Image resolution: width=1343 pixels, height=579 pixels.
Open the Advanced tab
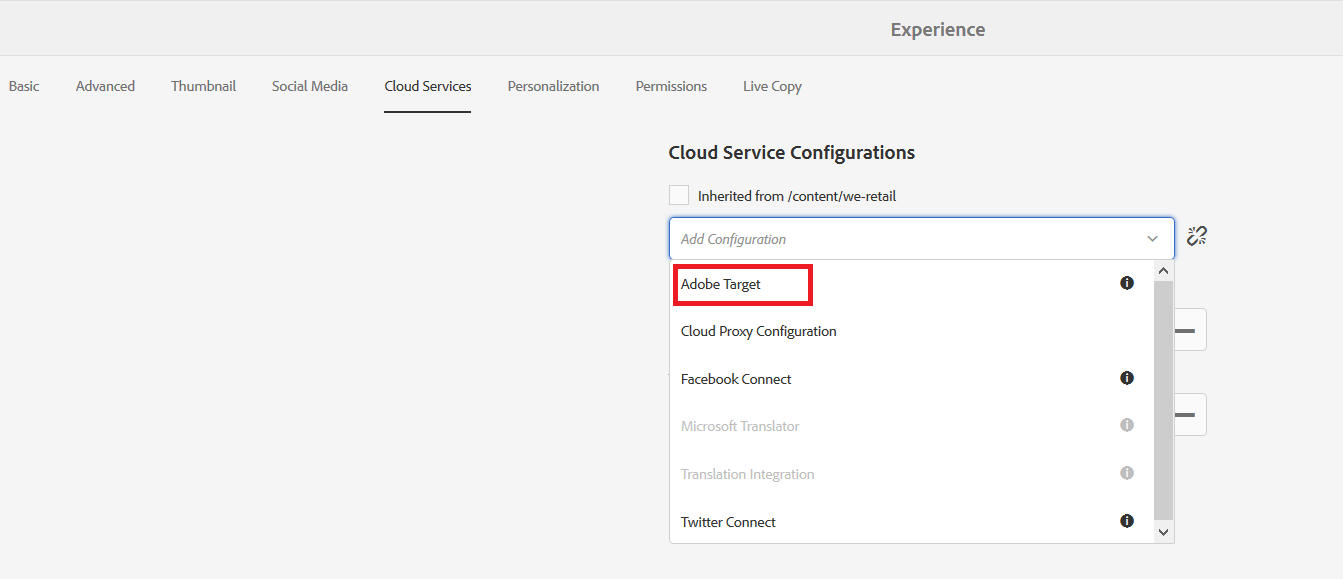tap(105, 86)
